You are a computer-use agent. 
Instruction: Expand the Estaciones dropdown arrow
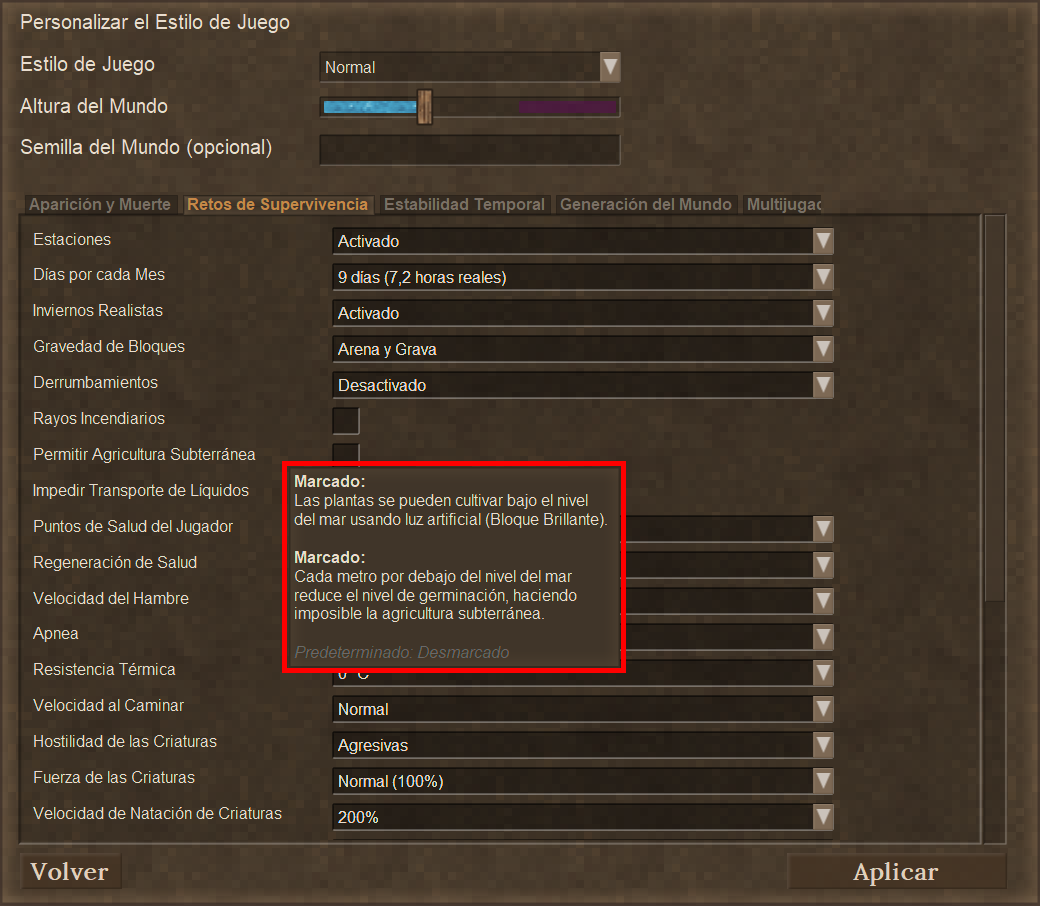[822, 241]
